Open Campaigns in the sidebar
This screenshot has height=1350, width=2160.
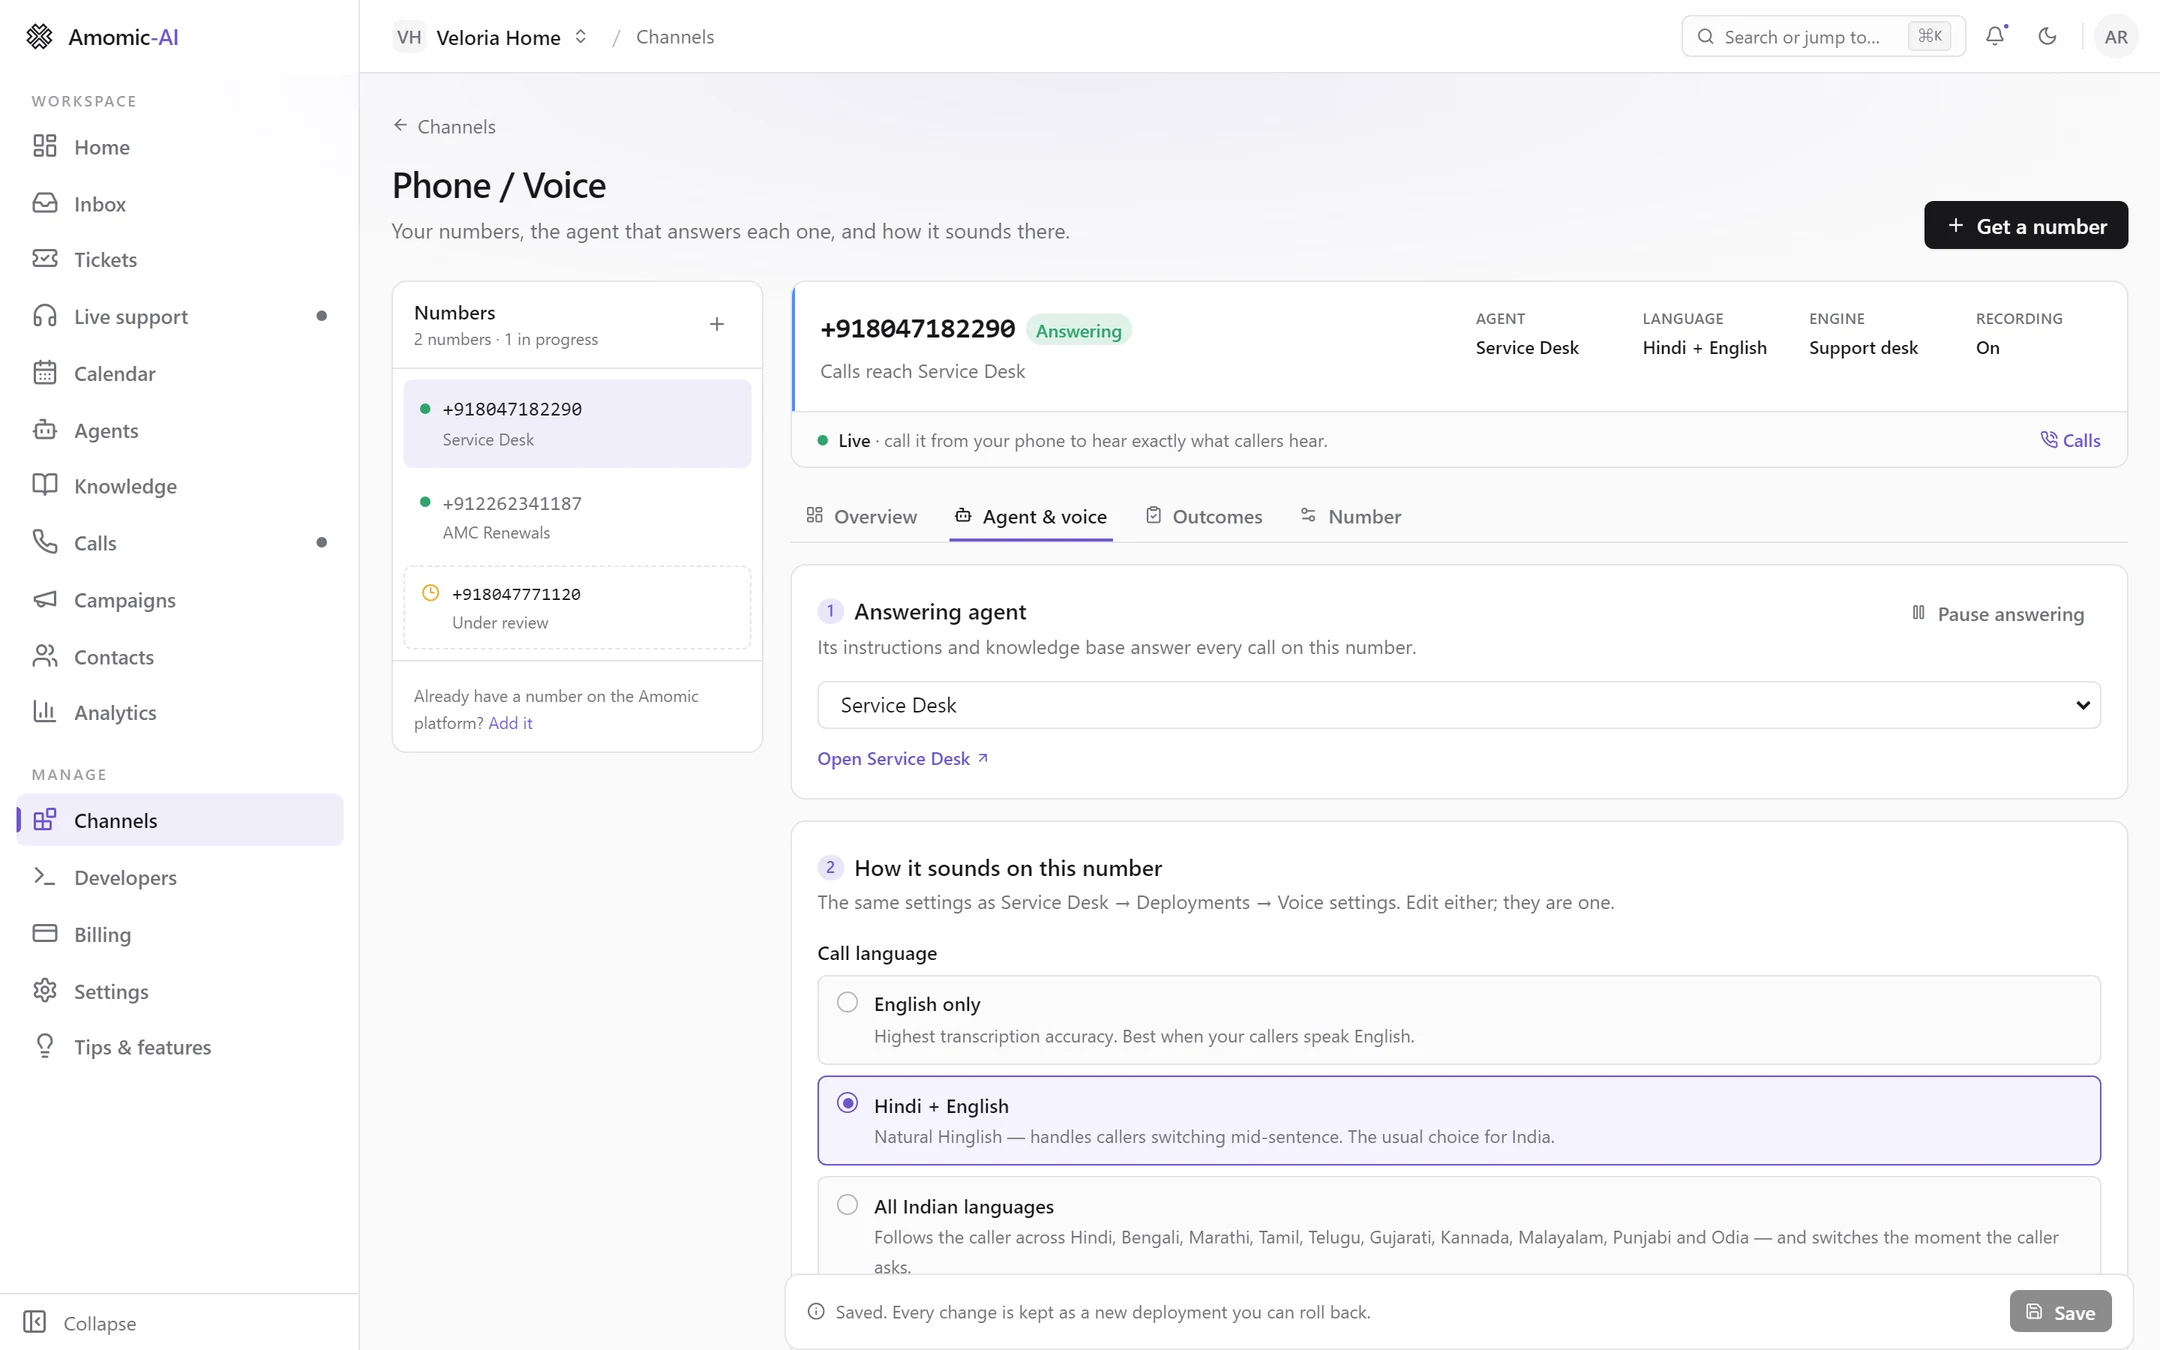tap(180, 600)
